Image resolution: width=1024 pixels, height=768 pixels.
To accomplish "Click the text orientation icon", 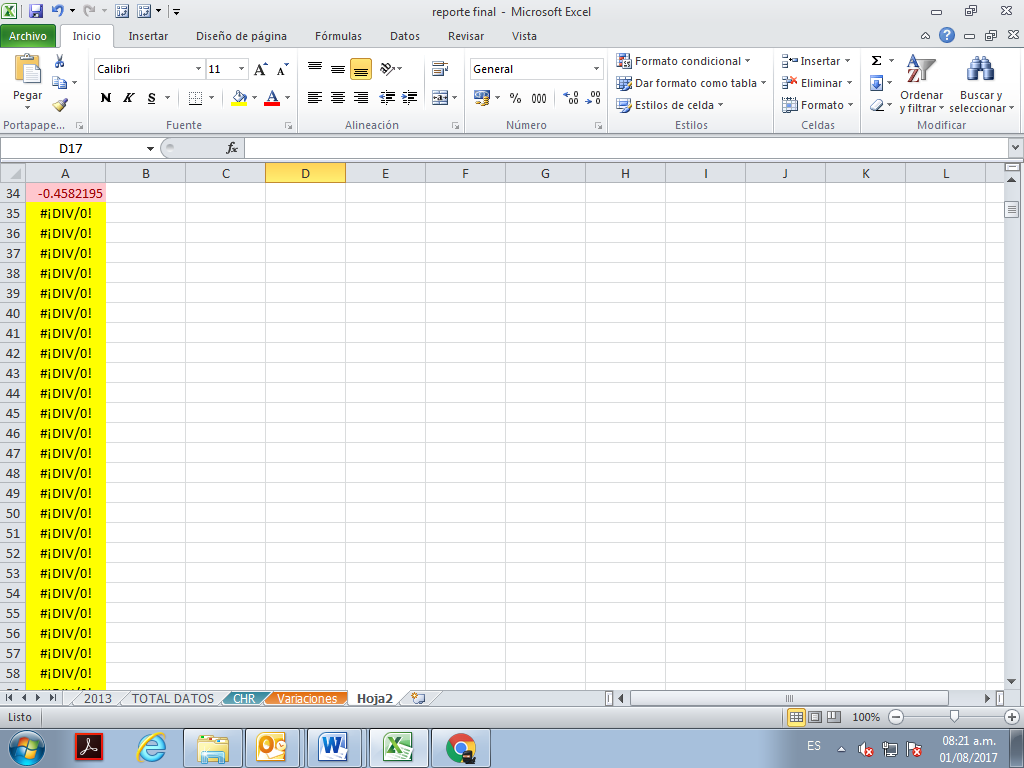I will 387,69.
